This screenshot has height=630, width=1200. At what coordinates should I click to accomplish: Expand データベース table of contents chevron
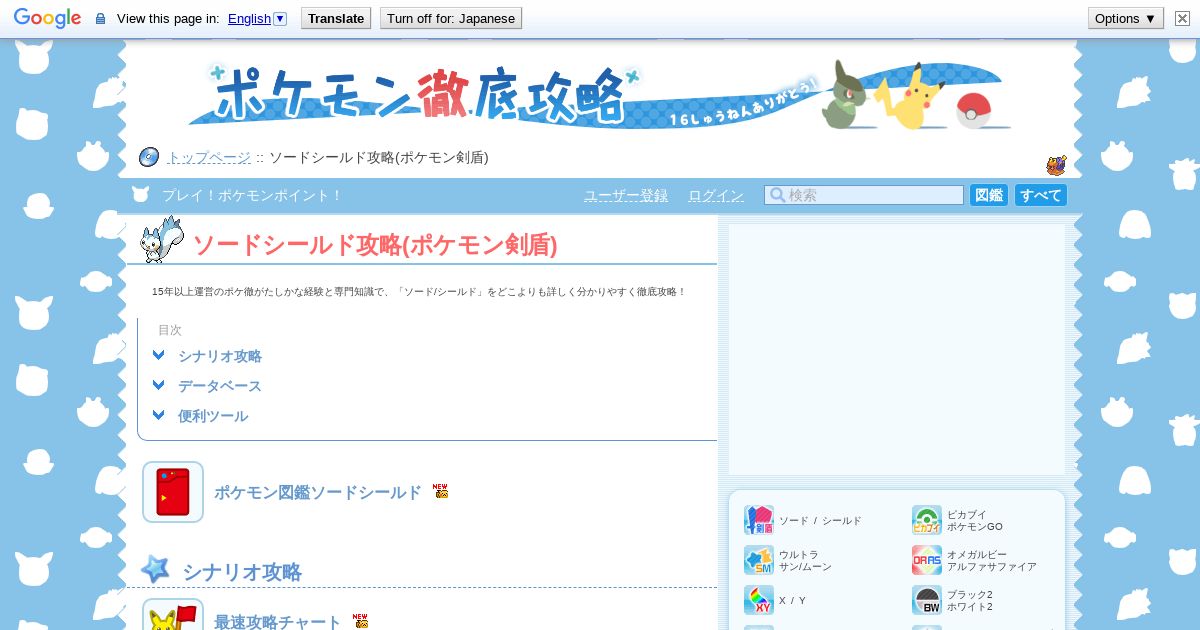[x=158, y=385]
